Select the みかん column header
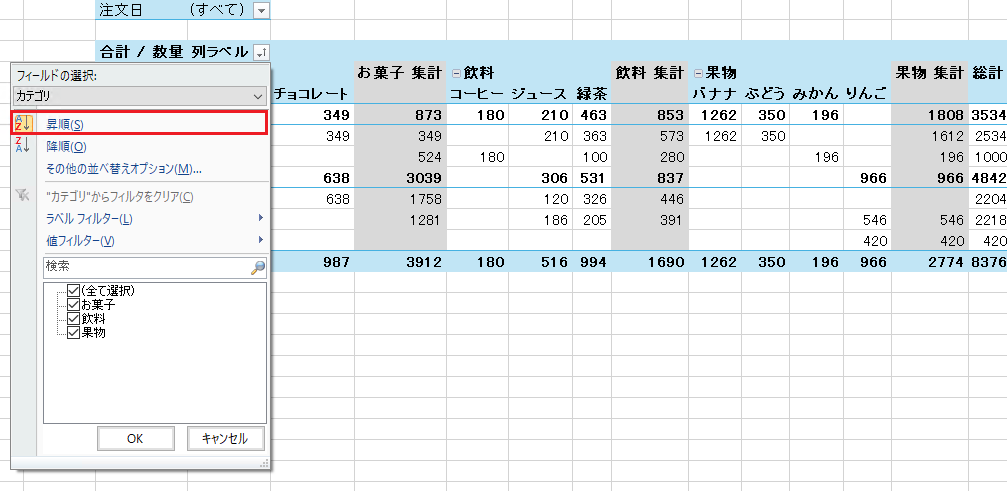Viewport: 1007px width, 491px height. coord(815,94)
